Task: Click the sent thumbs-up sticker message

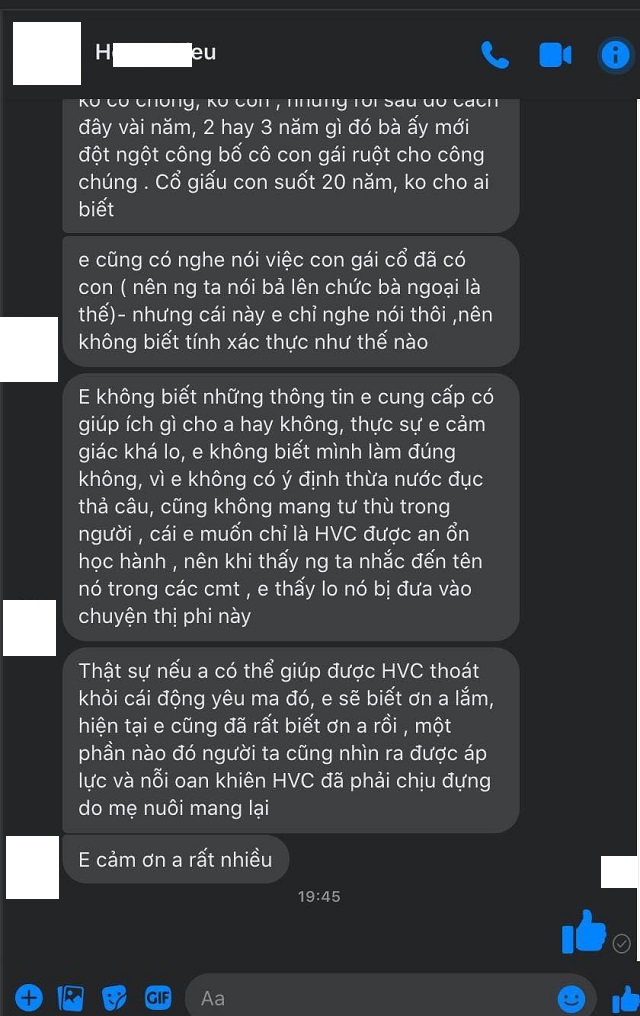Action: (x=584, y=932)
